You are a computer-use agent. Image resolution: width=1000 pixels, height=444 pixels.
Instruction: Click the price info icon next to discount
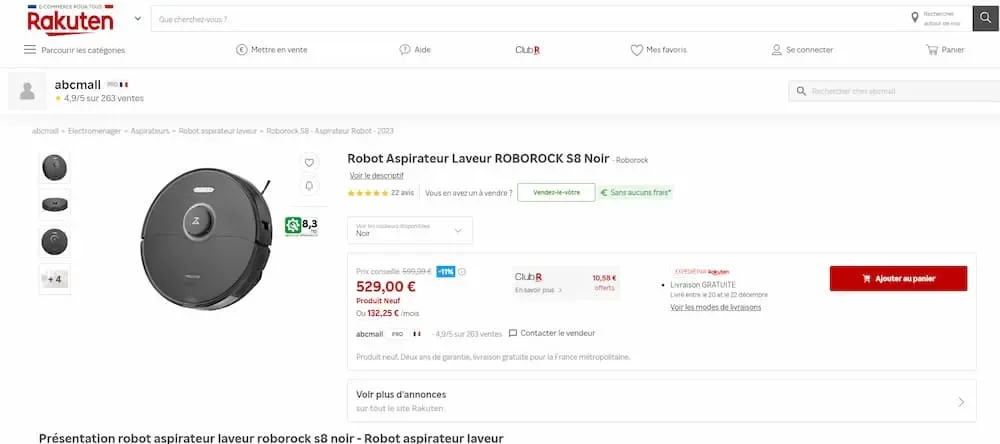pyautogui.click(x=462, y=271)
